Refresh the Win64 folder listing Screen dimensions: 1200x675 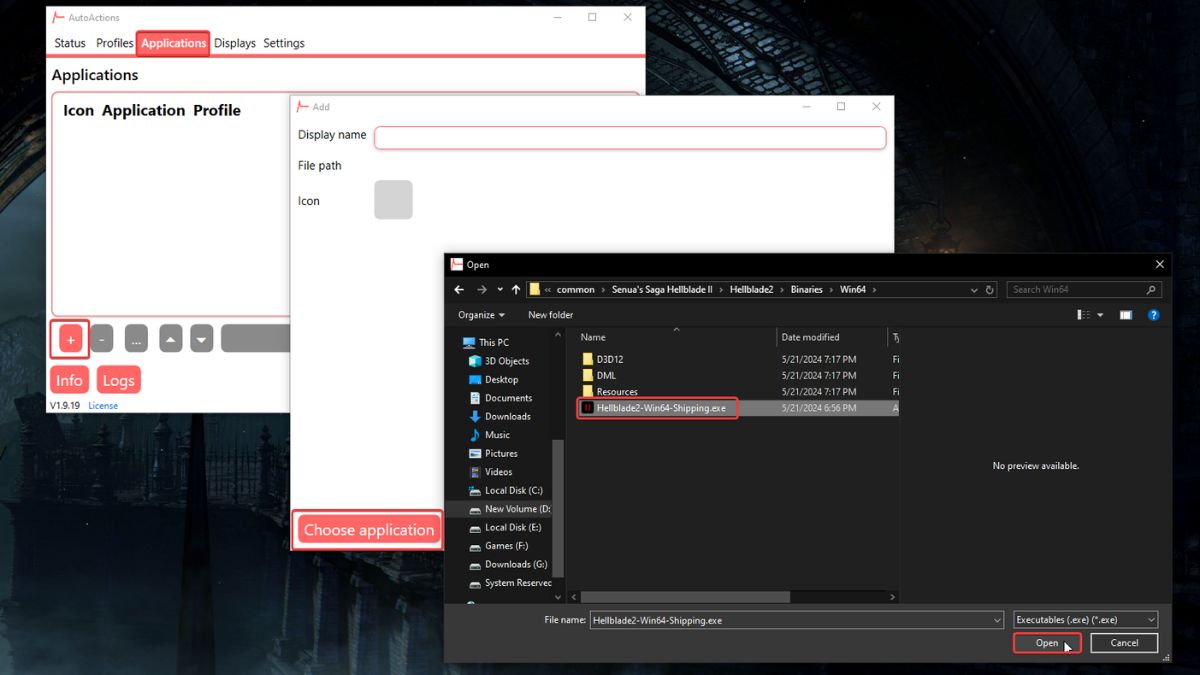coord(990,290)
